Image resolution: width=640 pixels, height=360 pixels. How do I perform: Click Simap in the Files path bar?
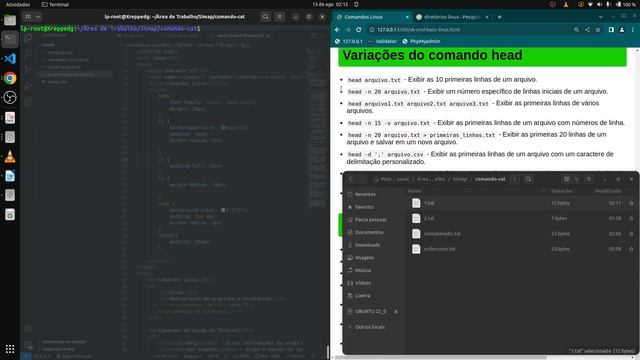[x=460, y=179]
